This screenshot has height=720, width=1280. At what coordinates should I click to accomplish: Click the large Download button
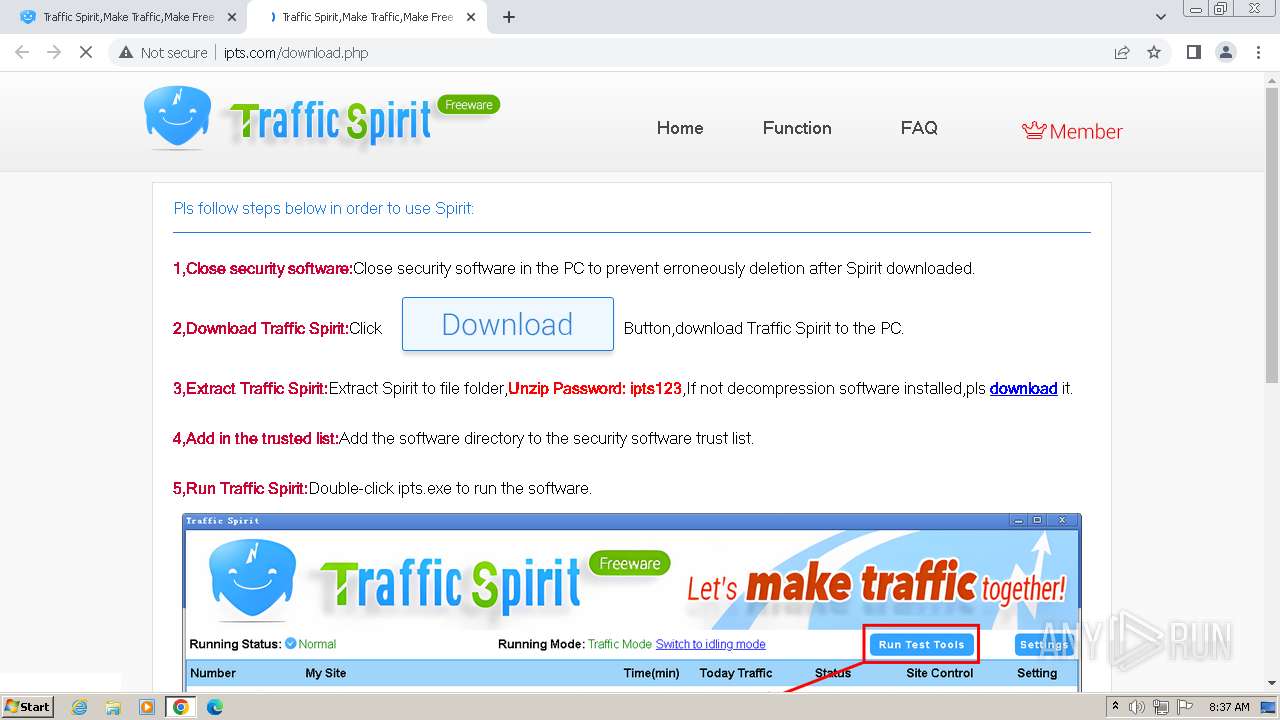(x=508, y=324)
